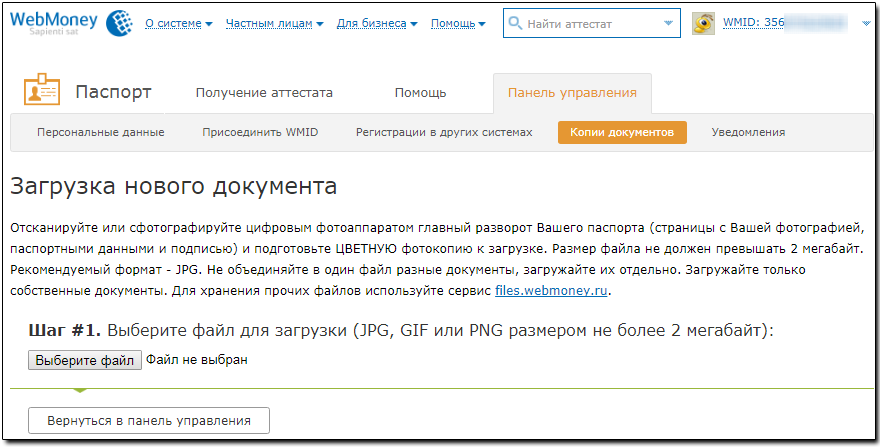This screenshot has height=448, width=880.
Task: Expand the 'О системе' dropdown menu
Action: (x=179, y=23)
